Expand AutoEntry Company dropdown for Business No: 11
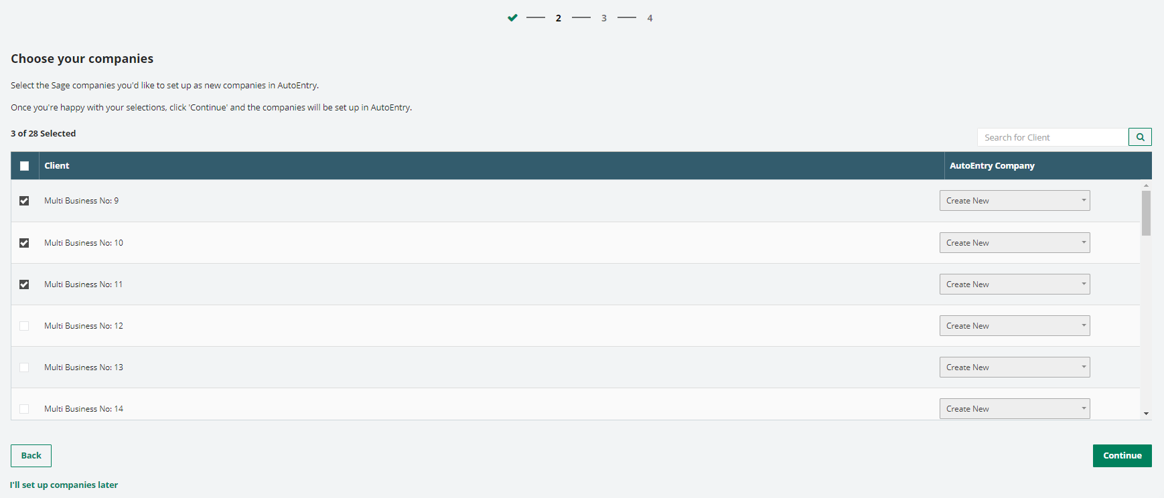 click(x=1014, y=285)
